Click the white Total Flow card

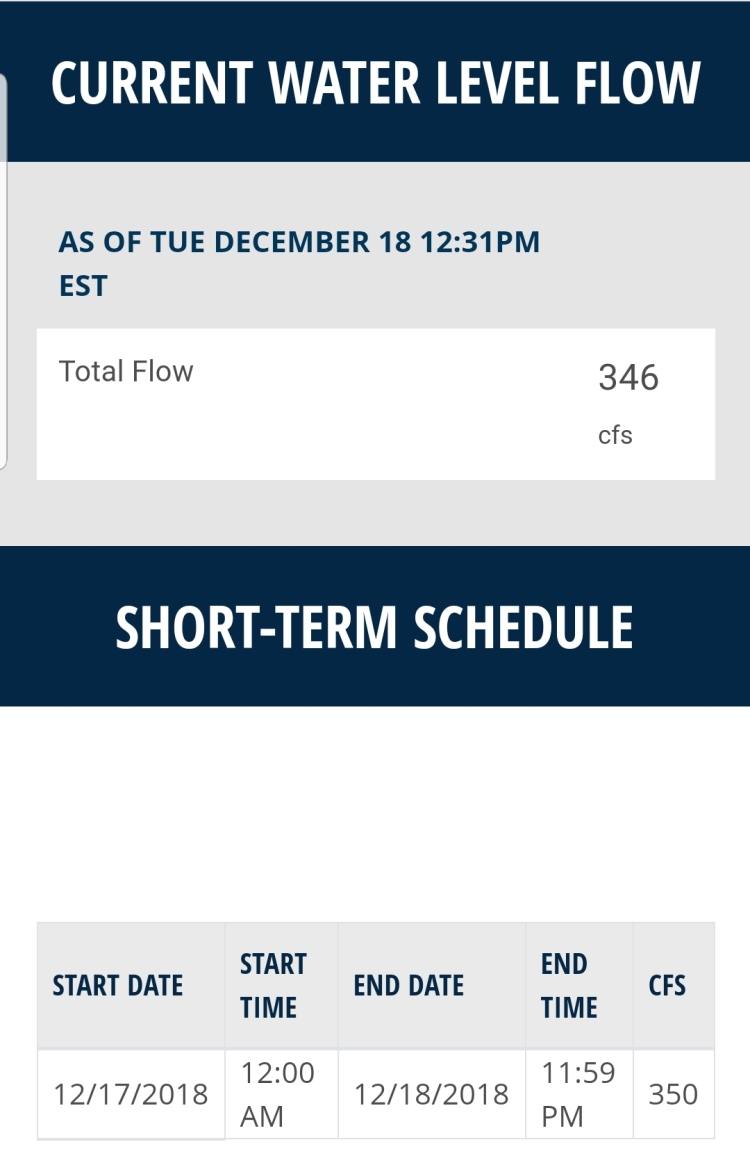[x=376, y=404]
